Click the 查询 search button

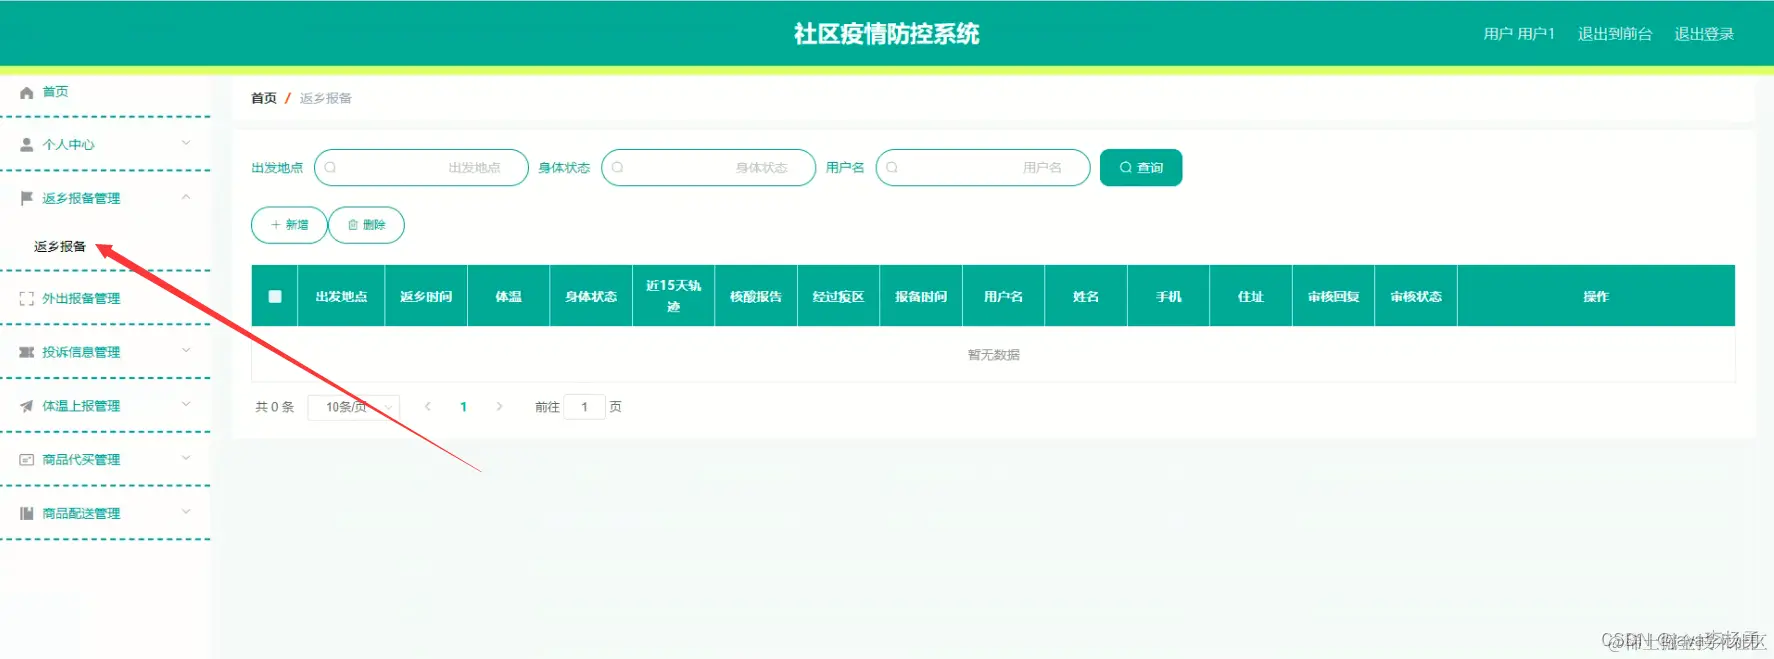(x=1141, y=167)
